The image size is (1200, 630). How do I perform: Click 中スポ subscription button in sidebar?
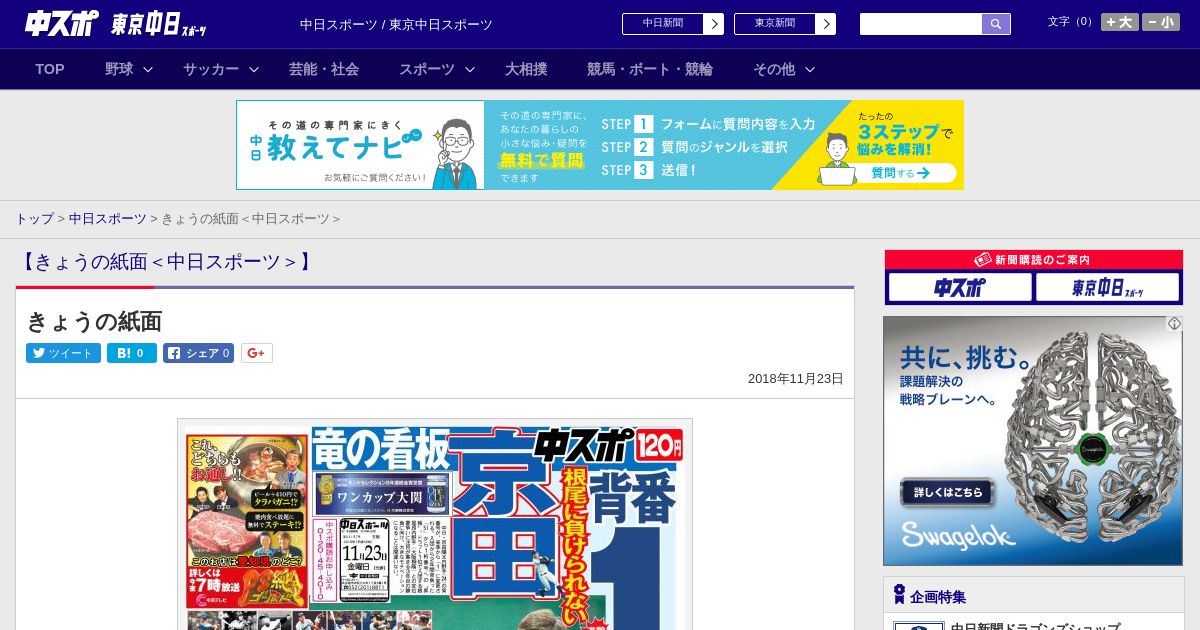(960, 288)
